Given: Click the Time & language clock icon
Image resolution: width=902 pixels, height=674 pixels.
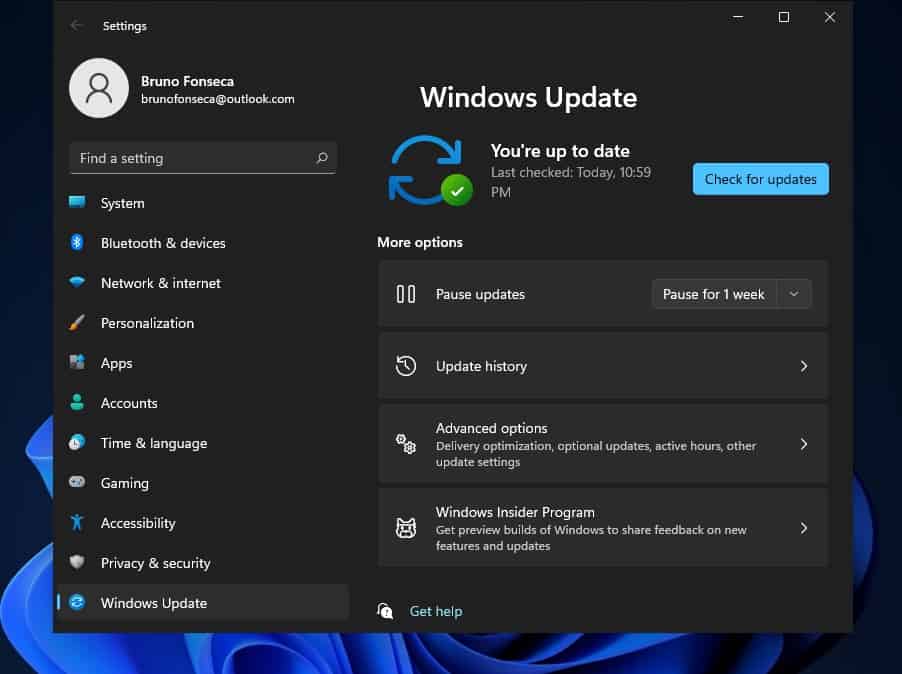Looking at the screenshot, I should (77, 442).
